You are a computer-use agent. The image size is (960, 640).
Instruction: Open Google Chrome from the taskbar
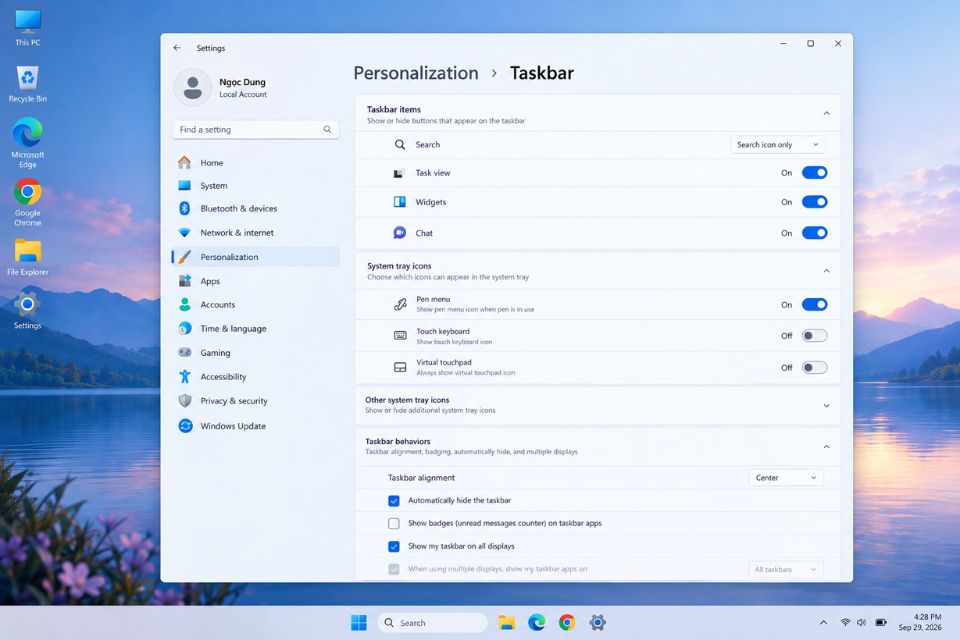(567, 623)
